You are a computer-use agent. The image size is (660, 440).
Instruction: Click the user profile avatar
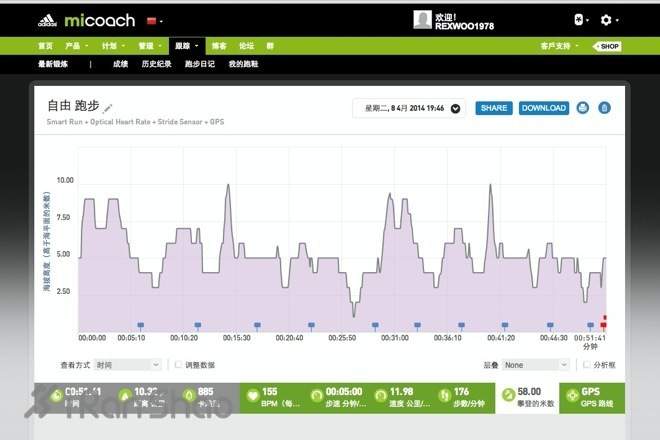(423, 19)
